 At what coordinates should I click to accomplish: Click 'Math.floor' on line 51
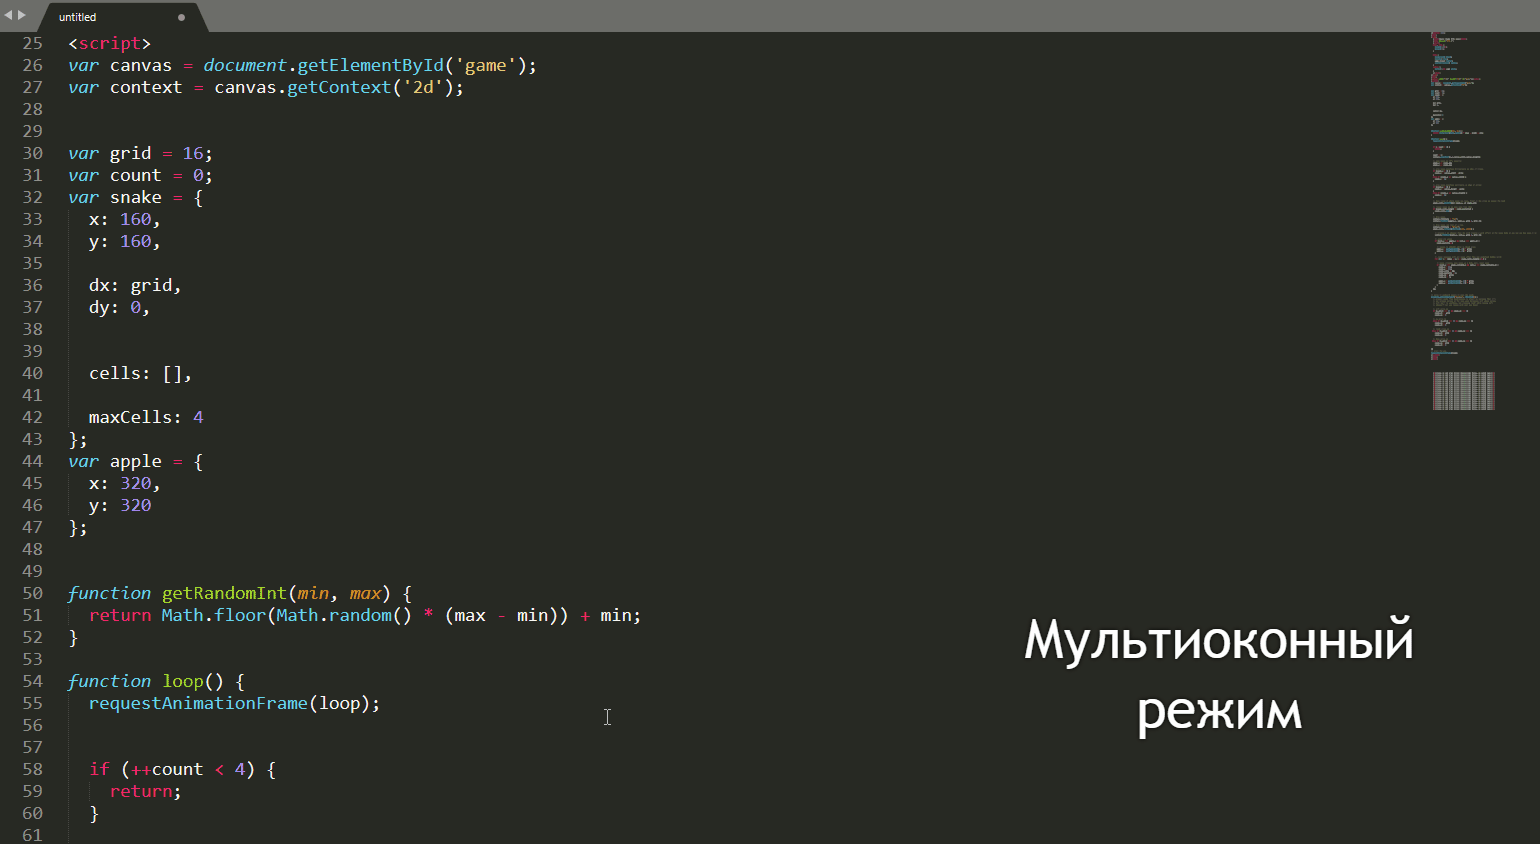(x=214, y=615)
